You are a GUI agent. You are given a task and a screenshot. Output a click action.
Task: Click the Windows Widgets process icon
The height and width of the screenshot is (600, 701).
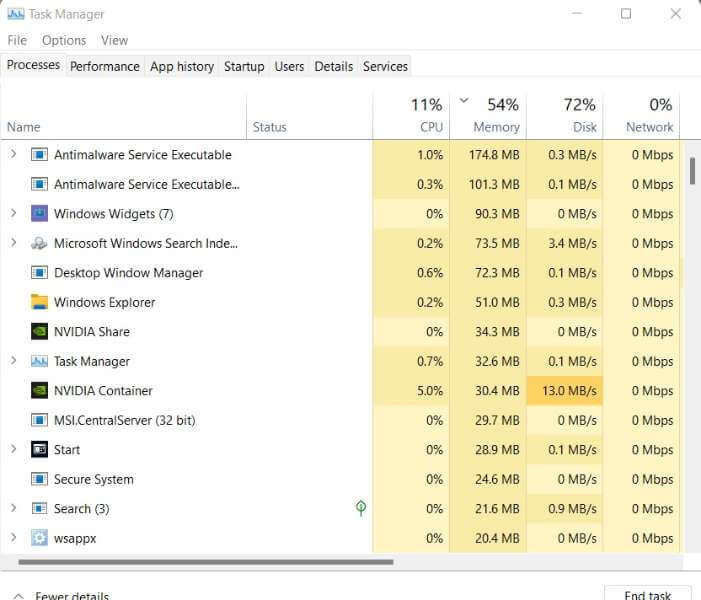(x=39, y=214)
